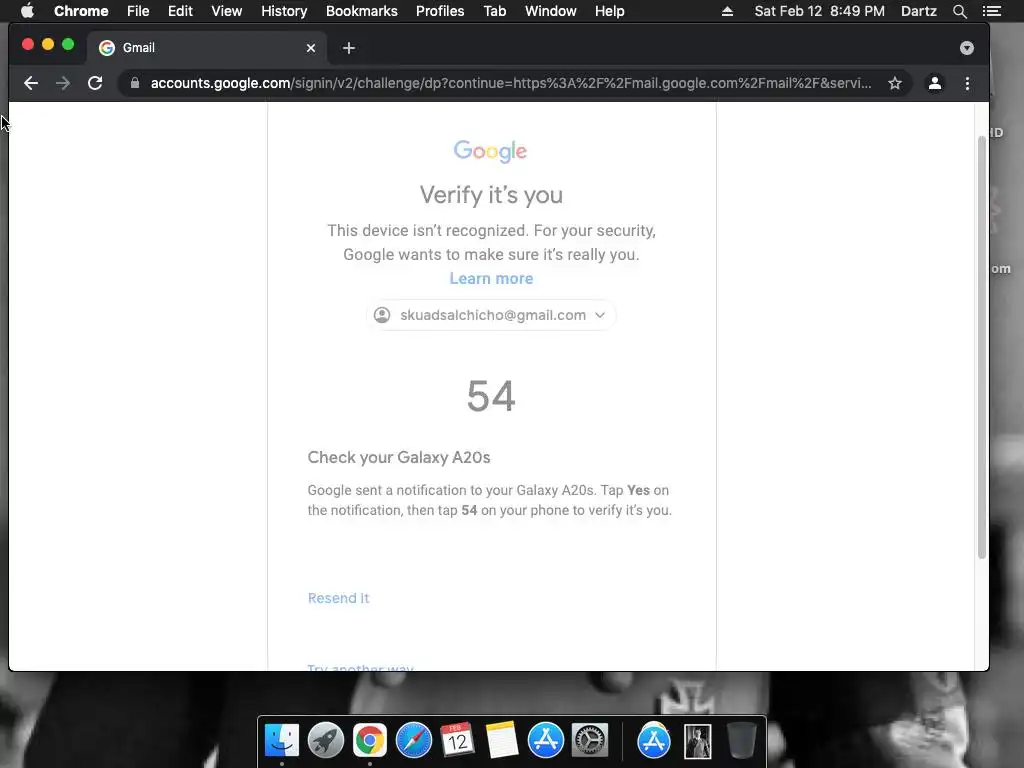Open Chrome's three-dot menu
The height and width of the screenshot is (768, 1024).
(967, 83)
